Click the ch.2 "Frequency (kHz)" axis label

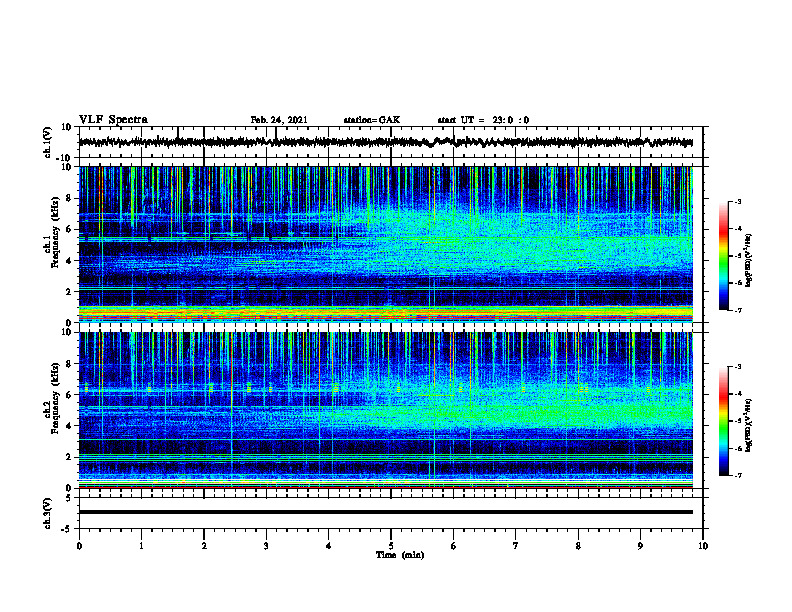pos(55,398)
